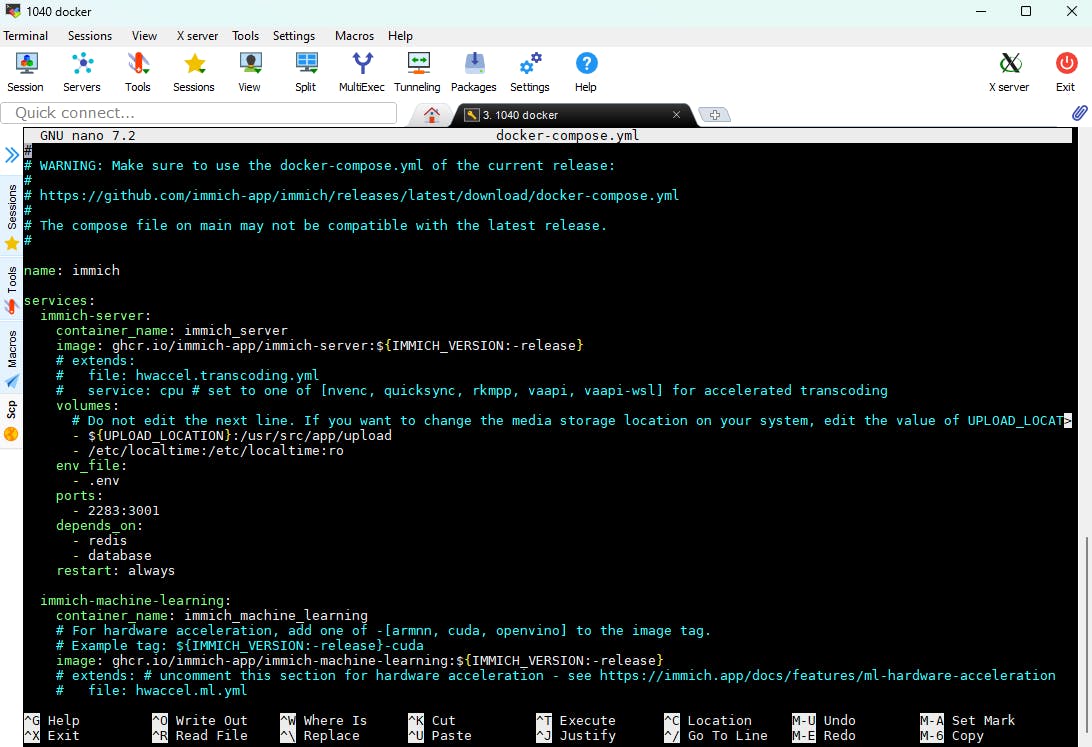Click the immich.app ml-hardware-acceleration URL
The height and width of the screenshot is (747, 1092).
[x=827, y=675]
